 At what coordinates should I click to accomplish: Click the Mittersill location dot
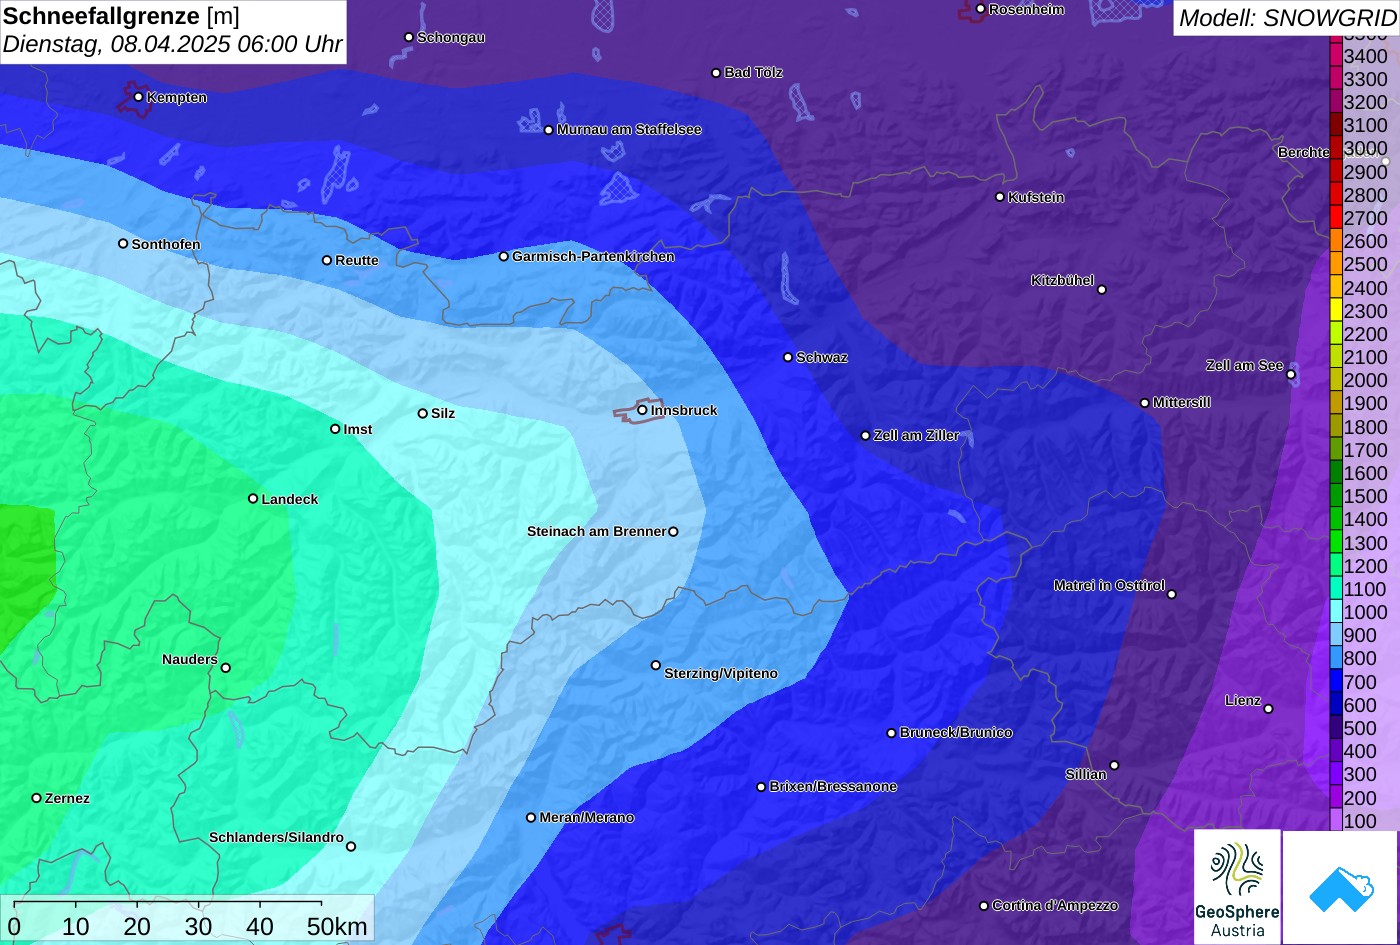coord(1145,403)
